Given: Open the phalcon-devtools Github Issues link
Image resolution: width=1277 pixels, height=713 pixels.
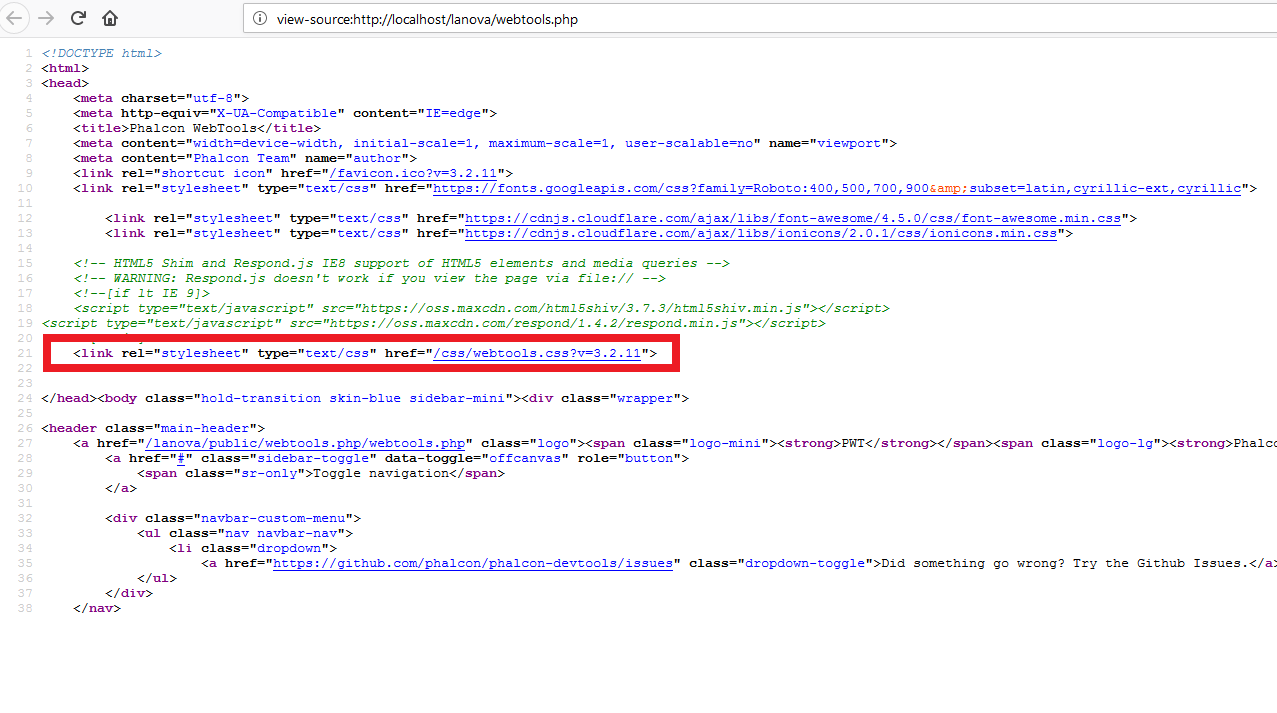Looking at the screenshot, I should pyautogui.click(x=472, y=563).
